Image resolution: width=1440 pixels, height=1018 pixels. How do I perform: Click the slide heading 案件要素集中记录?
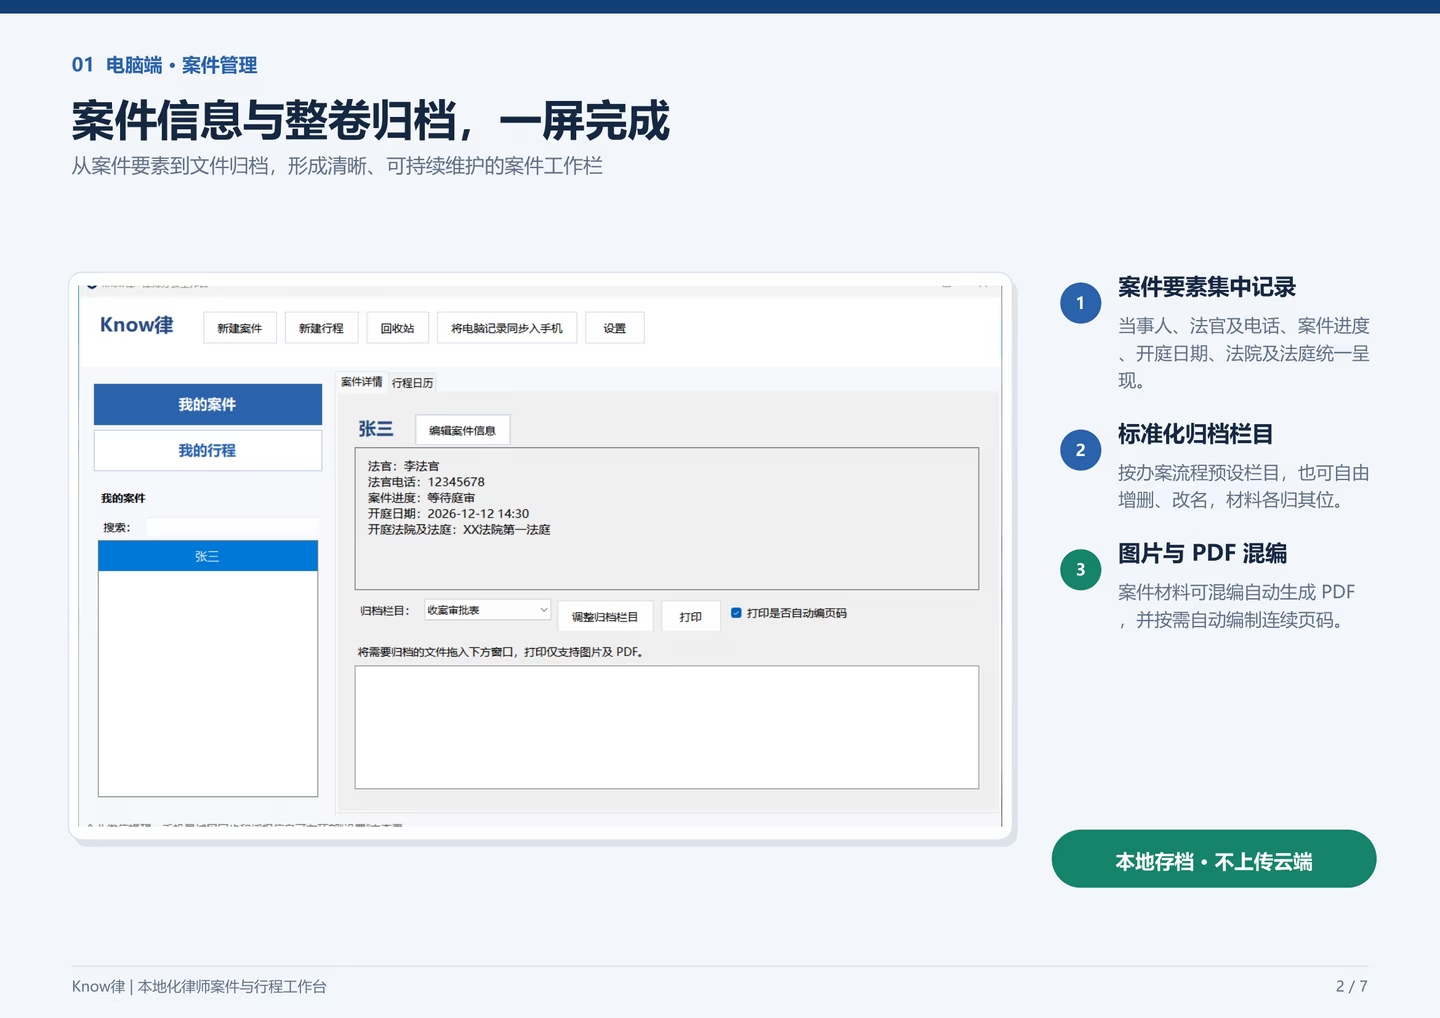point(1207,288)
